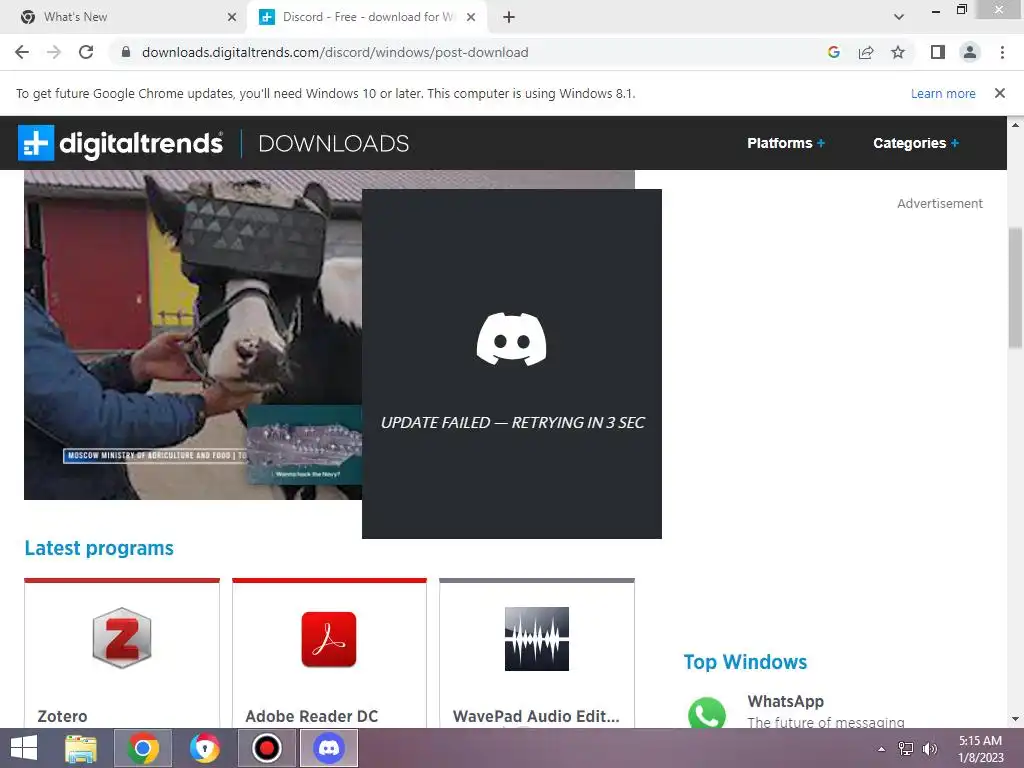1024x768 pixels.
Task: Select the Discord - Free download tab
Action: tap(368, 17)
